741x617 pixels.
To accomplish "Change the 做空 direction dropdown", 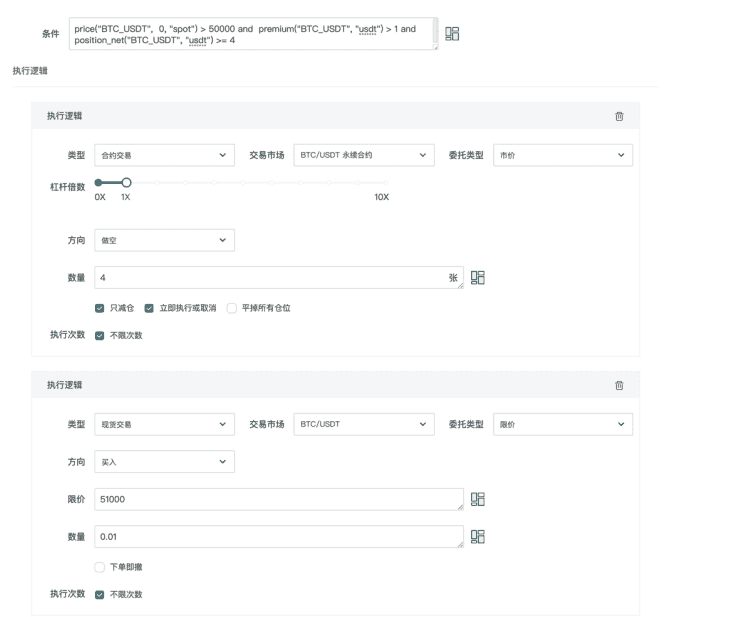I will (164, 240).
